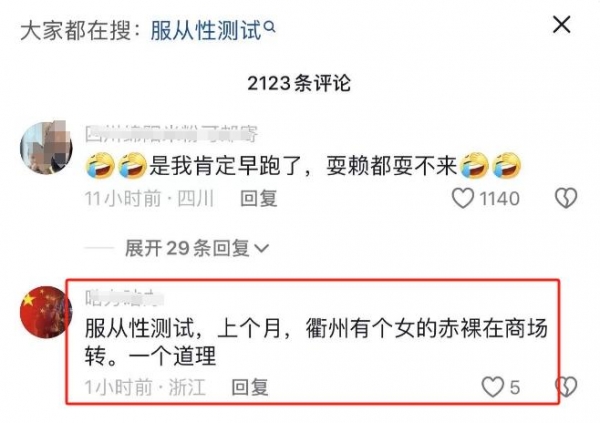
Task: Select the comment starting 服从性测试，上个月
Action: [316, 342]
